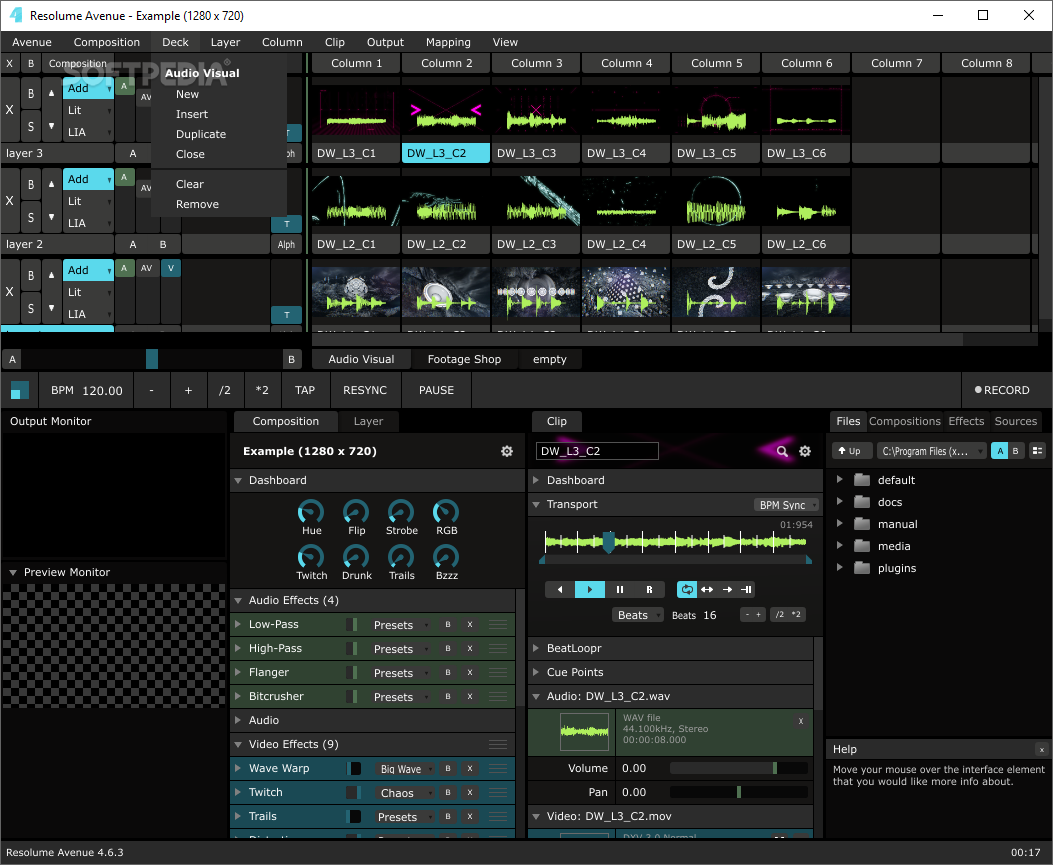Select random playback R button
The width and height of the screenshot is (1053, 865).
649,590
